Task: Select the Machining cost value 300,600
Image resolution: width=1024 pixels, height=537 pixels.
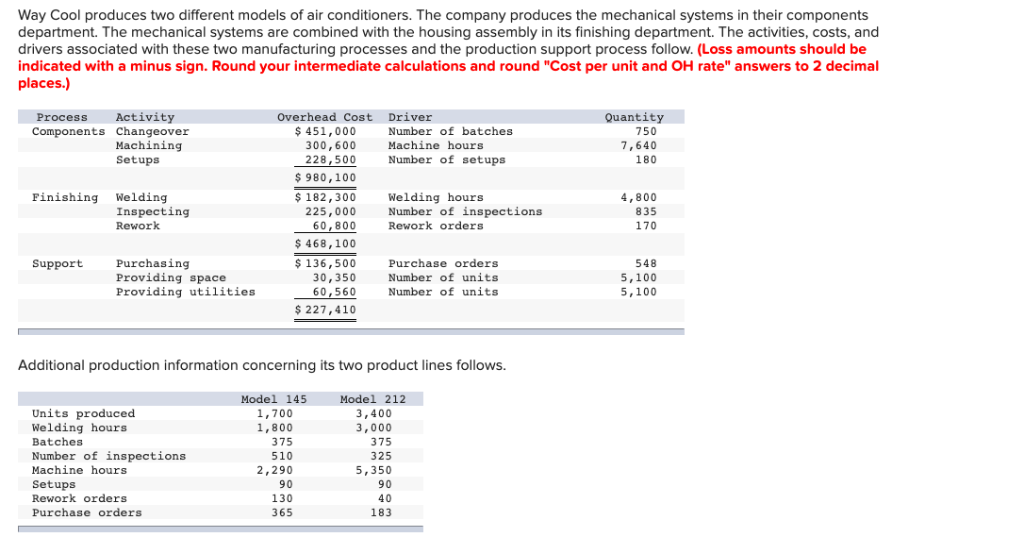Action: pos(330,146)
